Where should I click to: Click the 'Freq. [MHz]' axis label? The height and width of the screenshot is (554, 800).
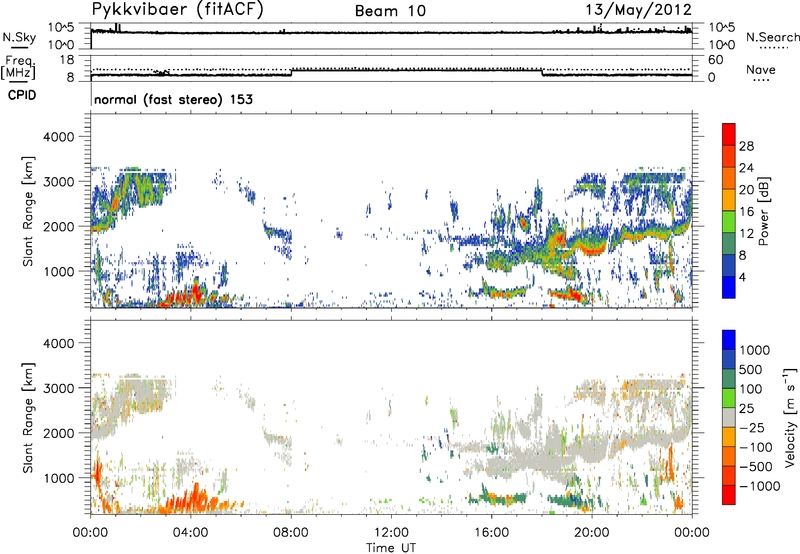[18, 67]
